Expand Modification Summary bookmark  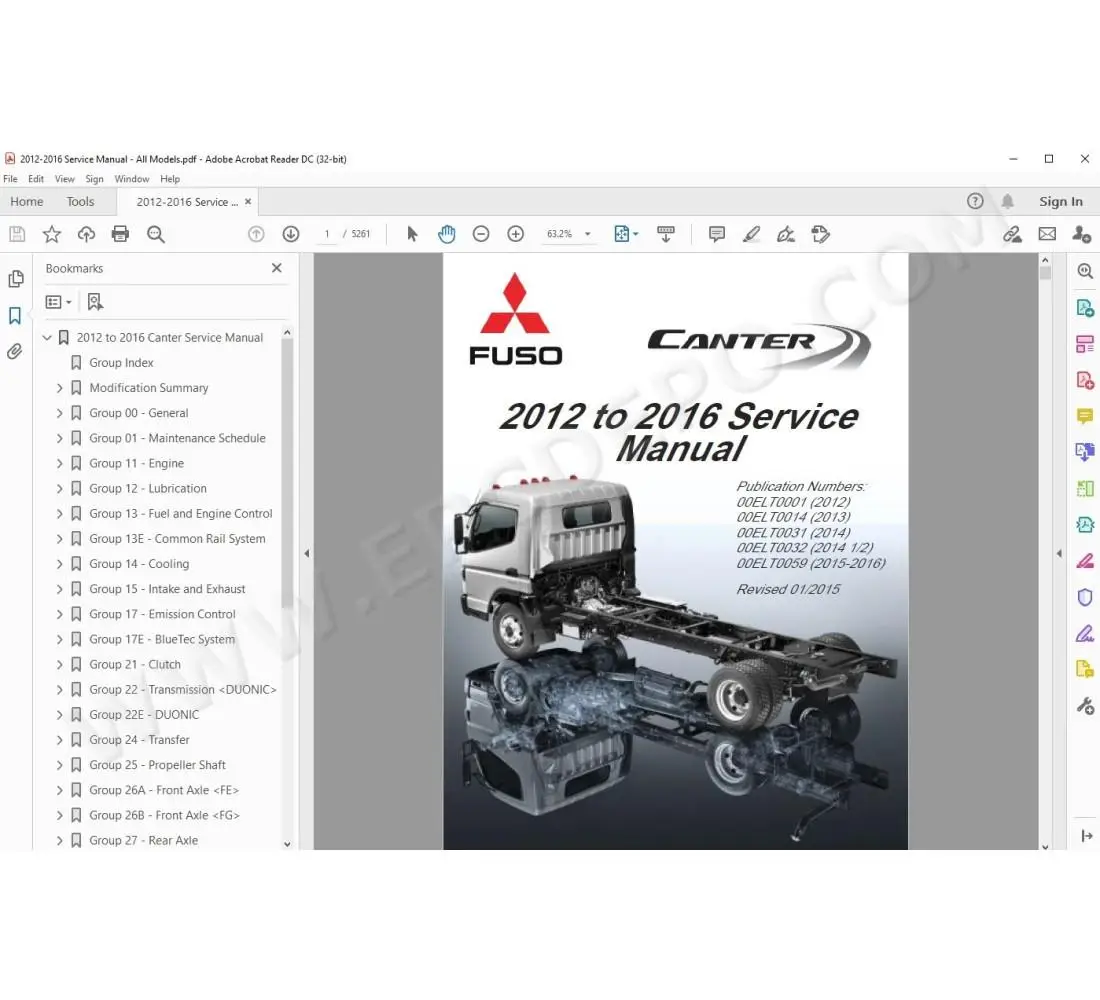pyautogui.click(x=60, y=388)
